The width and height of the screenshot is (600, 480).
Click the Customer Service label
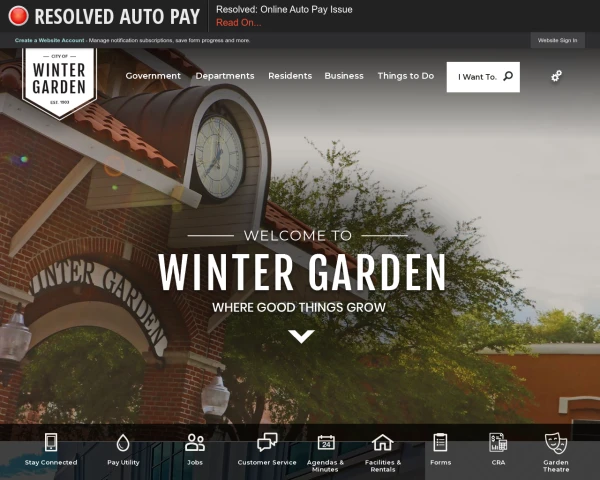(x=267, y=462)
